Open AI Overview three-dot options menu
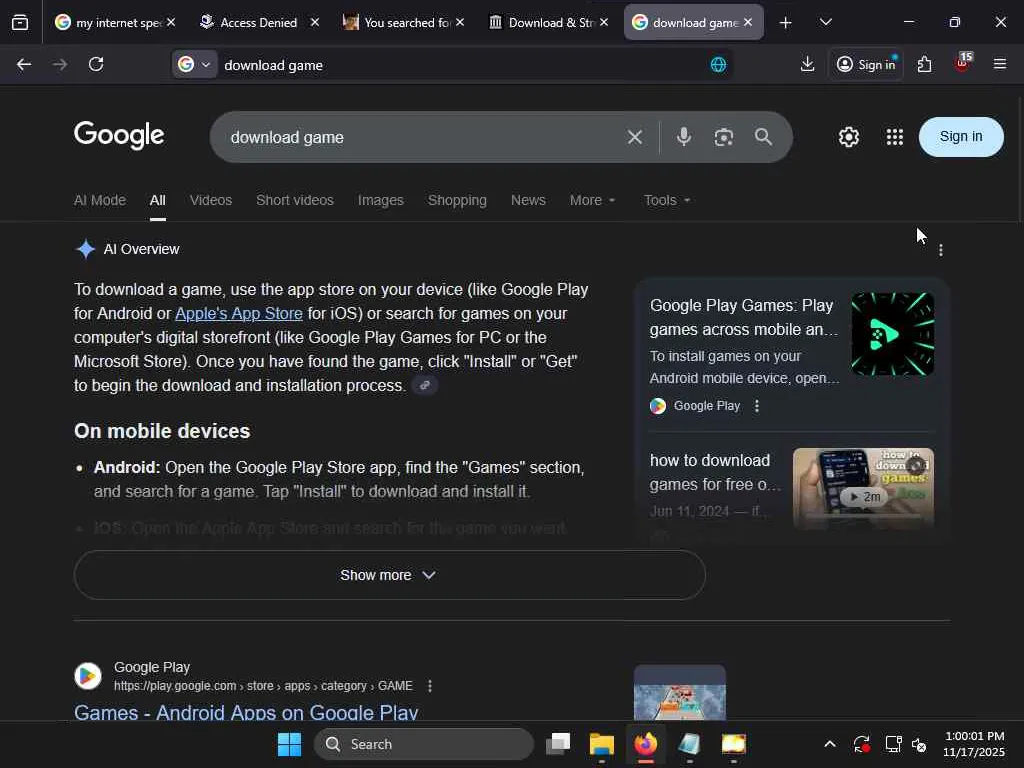This screenshot has width=1024, height=768. (940, 250)
